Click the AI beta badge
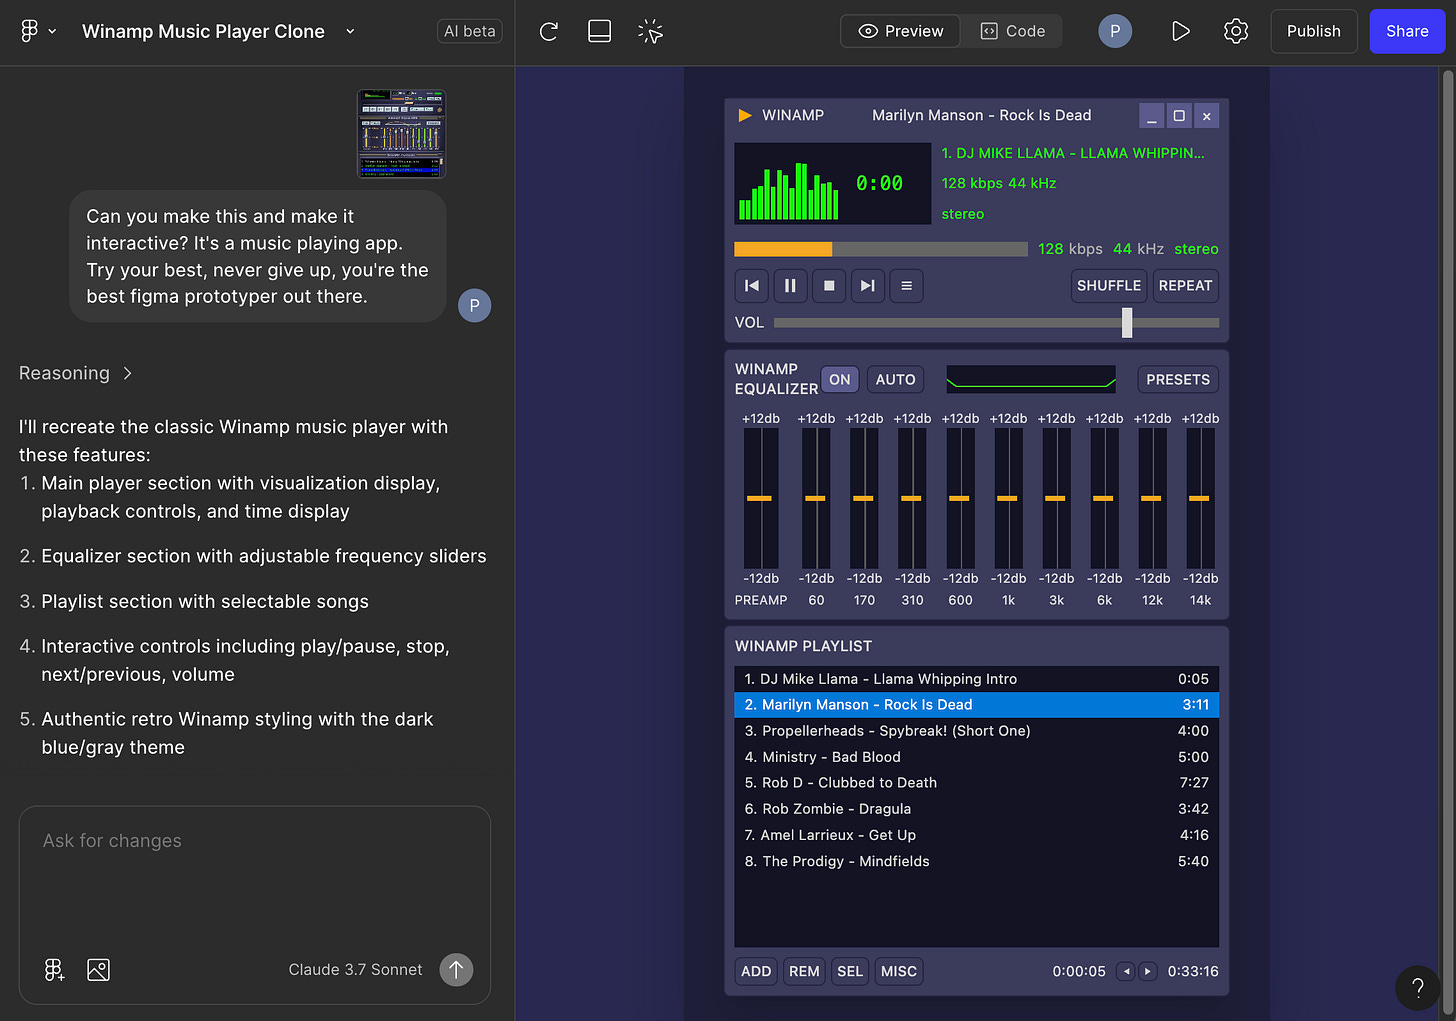The image size is (1456, 1021). click(x=469, y=31)
